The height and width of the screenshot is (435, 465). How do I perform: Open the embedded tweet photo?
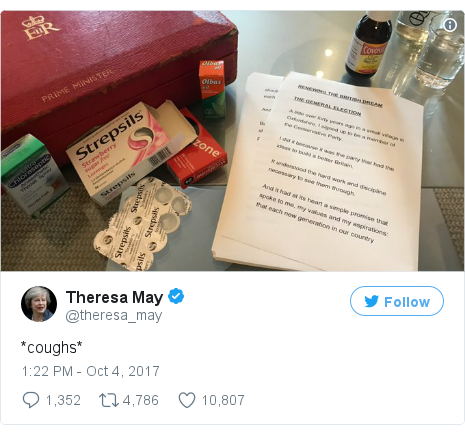(x=232, y=141)
